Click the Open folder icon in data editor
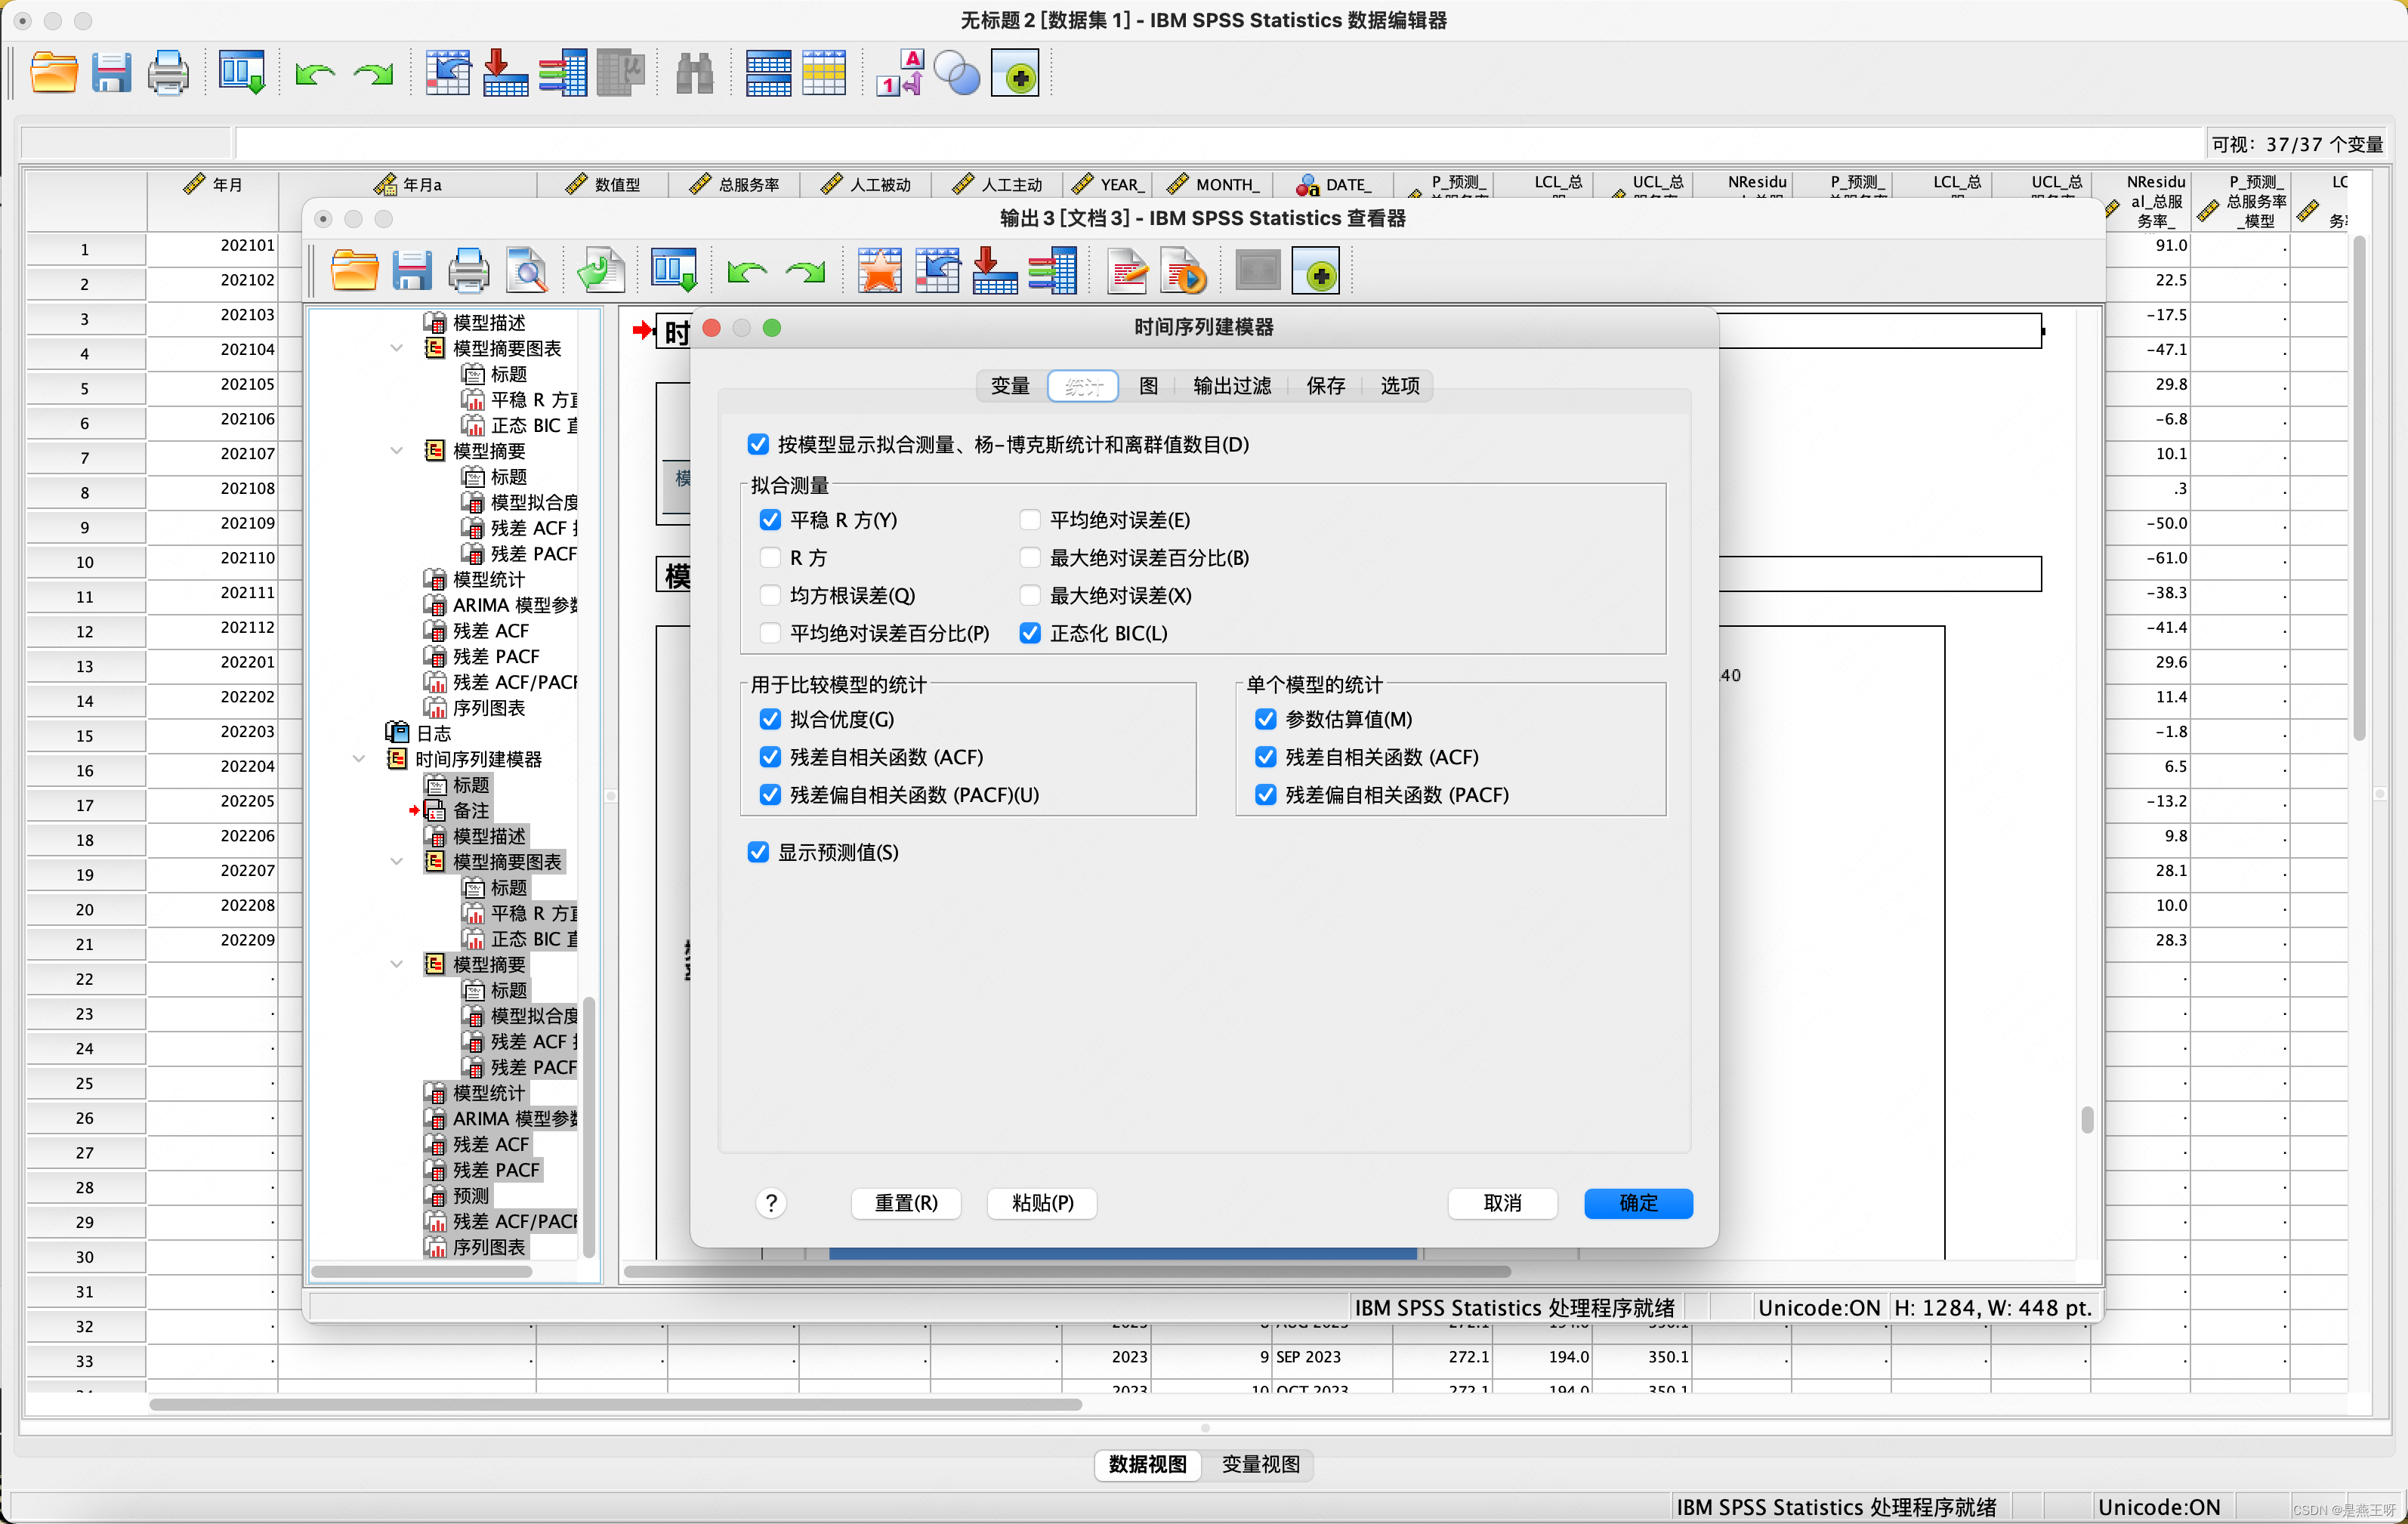Viewport: 2408px width, 1524px height. pyautogui.click(x=54, y=74)
